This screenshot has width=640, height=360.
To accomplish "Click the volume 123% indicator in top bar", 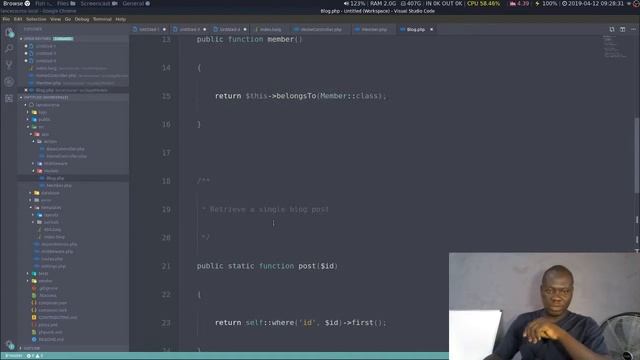I will pyautogui.click(x=354, y=4).
